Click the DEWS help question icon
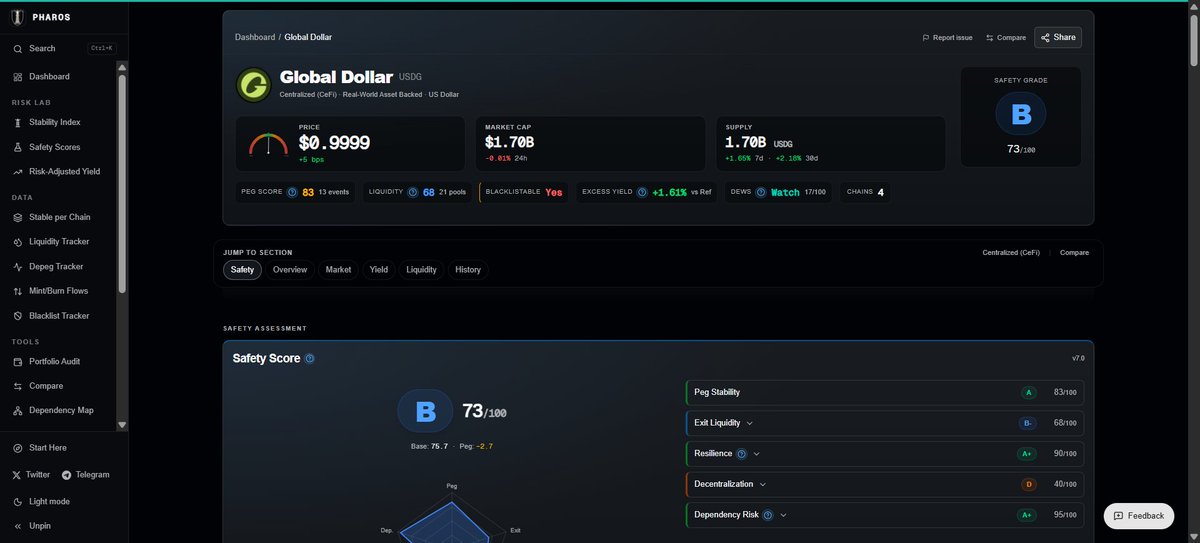1200x543 pixels. pos(761,192)
